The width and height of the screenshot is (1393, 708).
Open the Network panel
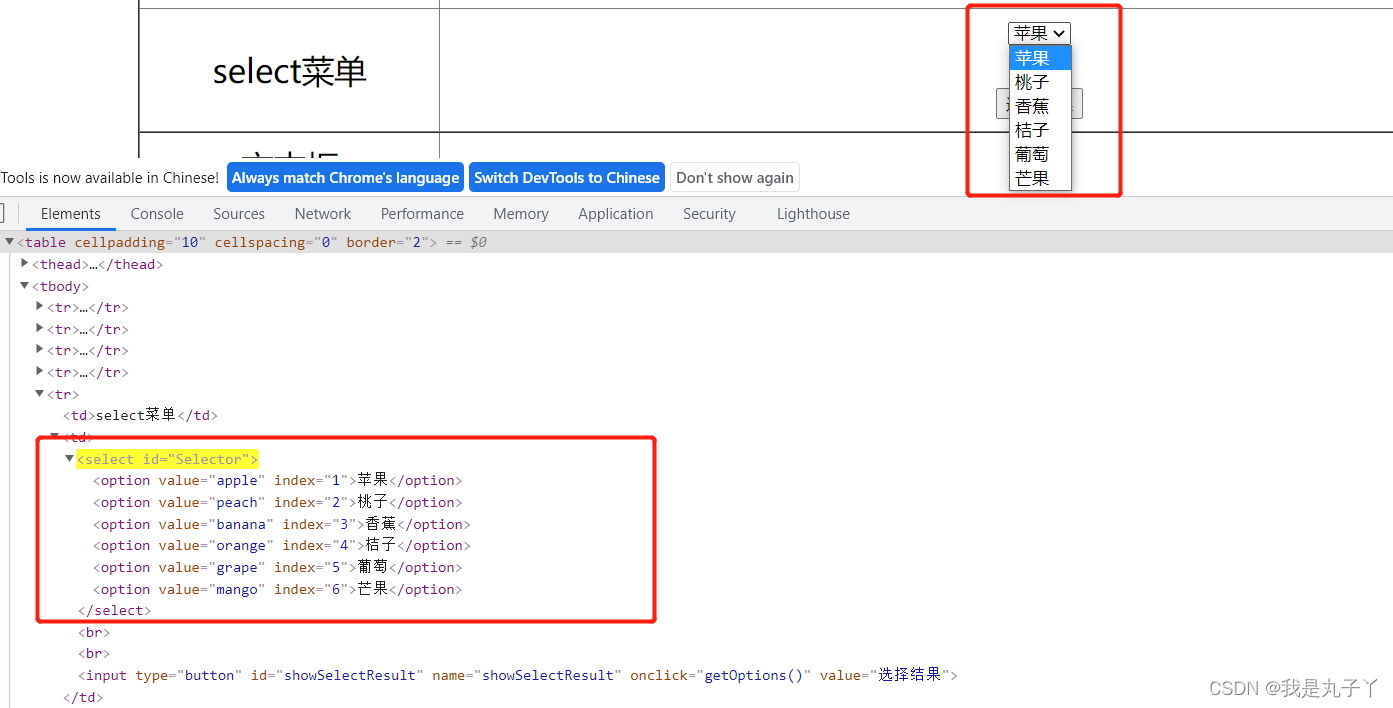click(322, 213)
